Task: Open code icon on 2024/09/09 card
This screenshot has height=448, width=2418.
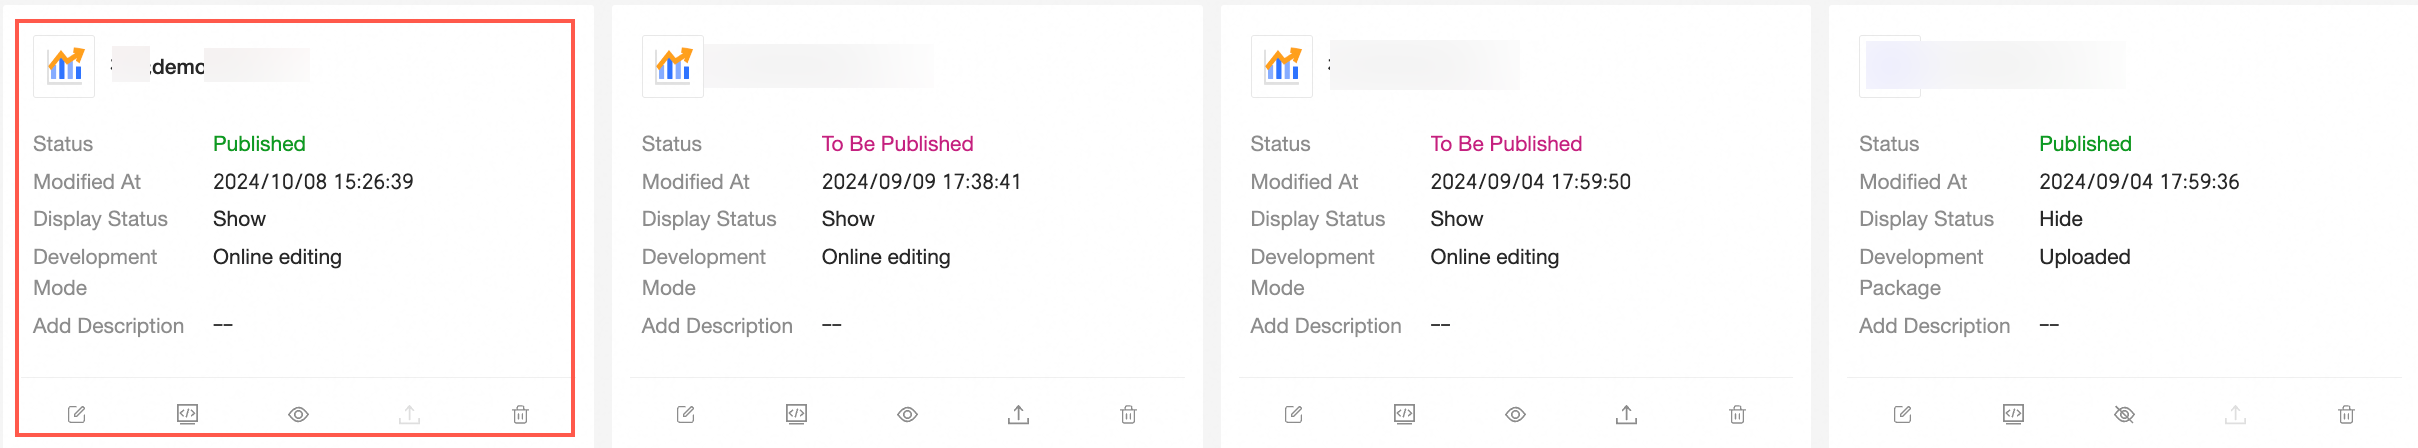Action: click(796, 414)
